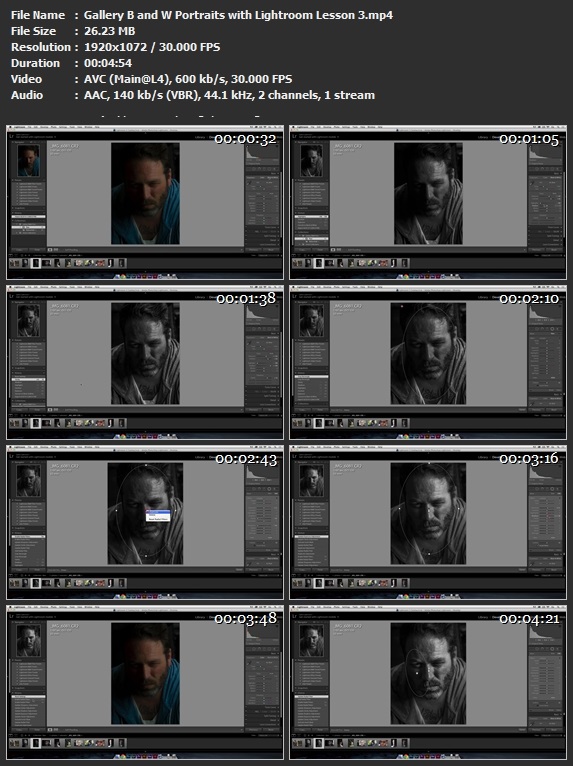Select Crop Overlay tool in 00:00:32 frame
Image resolution: width=573 pixels, height=766 pixels.
click(x=248, y=169)
